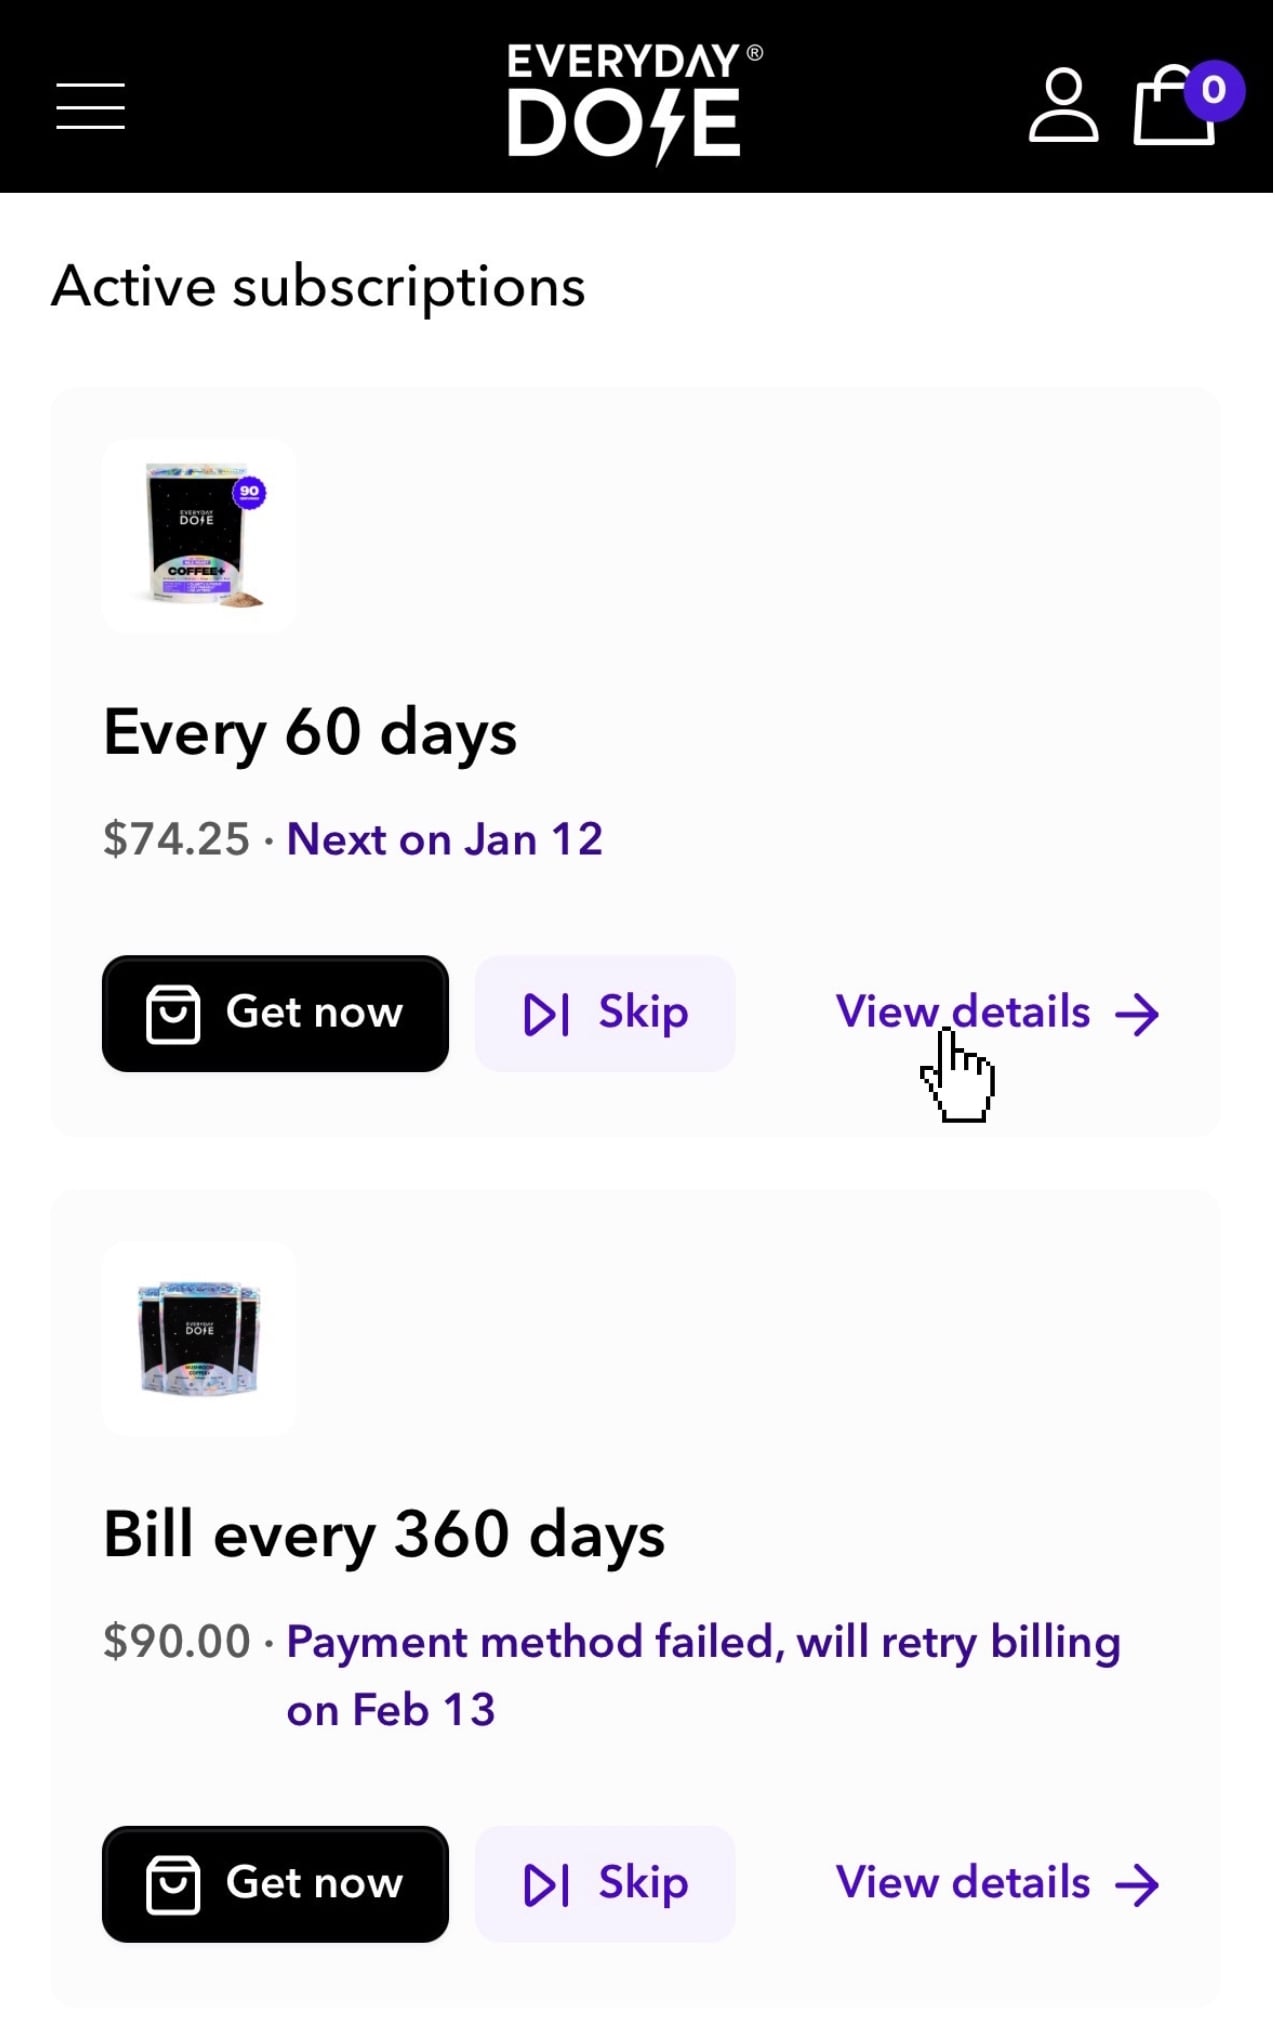This screenshot has width=1275, height=2024.
Task: Skip the Jan 12 delivery
Action: [x=605, y=1013]
